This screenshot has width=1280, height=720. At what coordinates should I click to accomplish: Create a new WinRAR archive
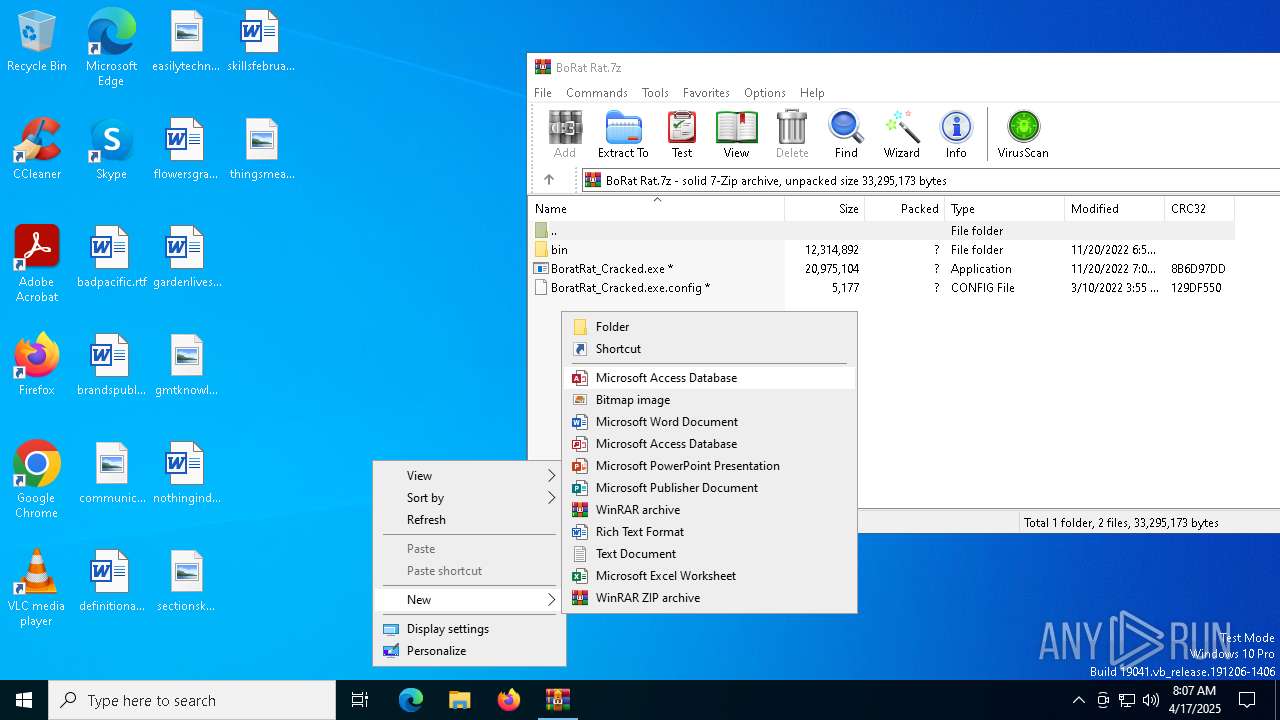709,509
